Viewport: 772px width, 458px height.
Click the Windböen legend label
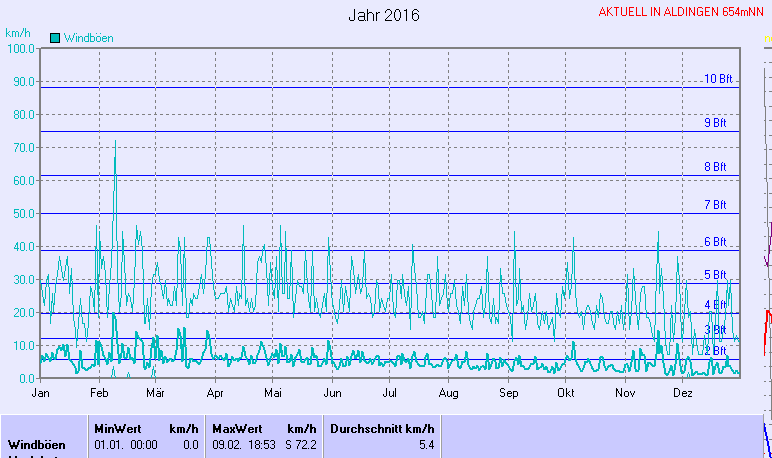(x=88, y=38)
